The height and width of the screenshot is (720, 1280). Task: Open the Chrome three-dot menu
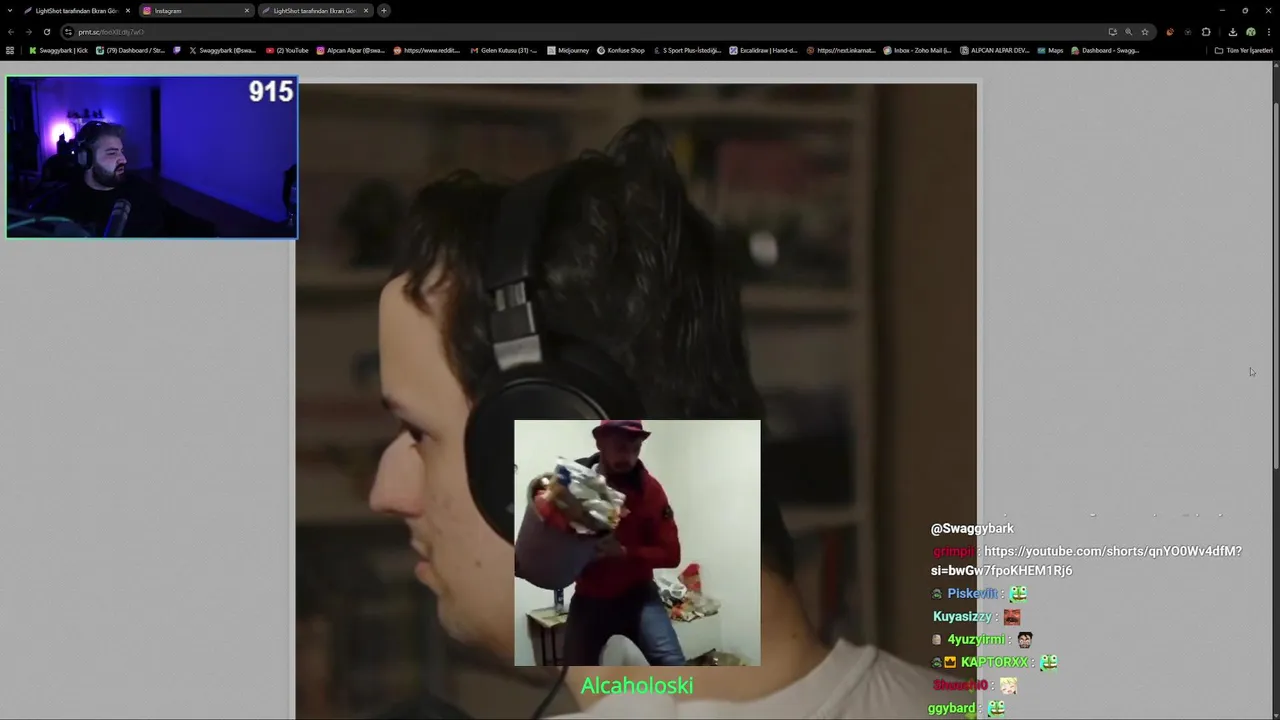tap(1268, 32)
